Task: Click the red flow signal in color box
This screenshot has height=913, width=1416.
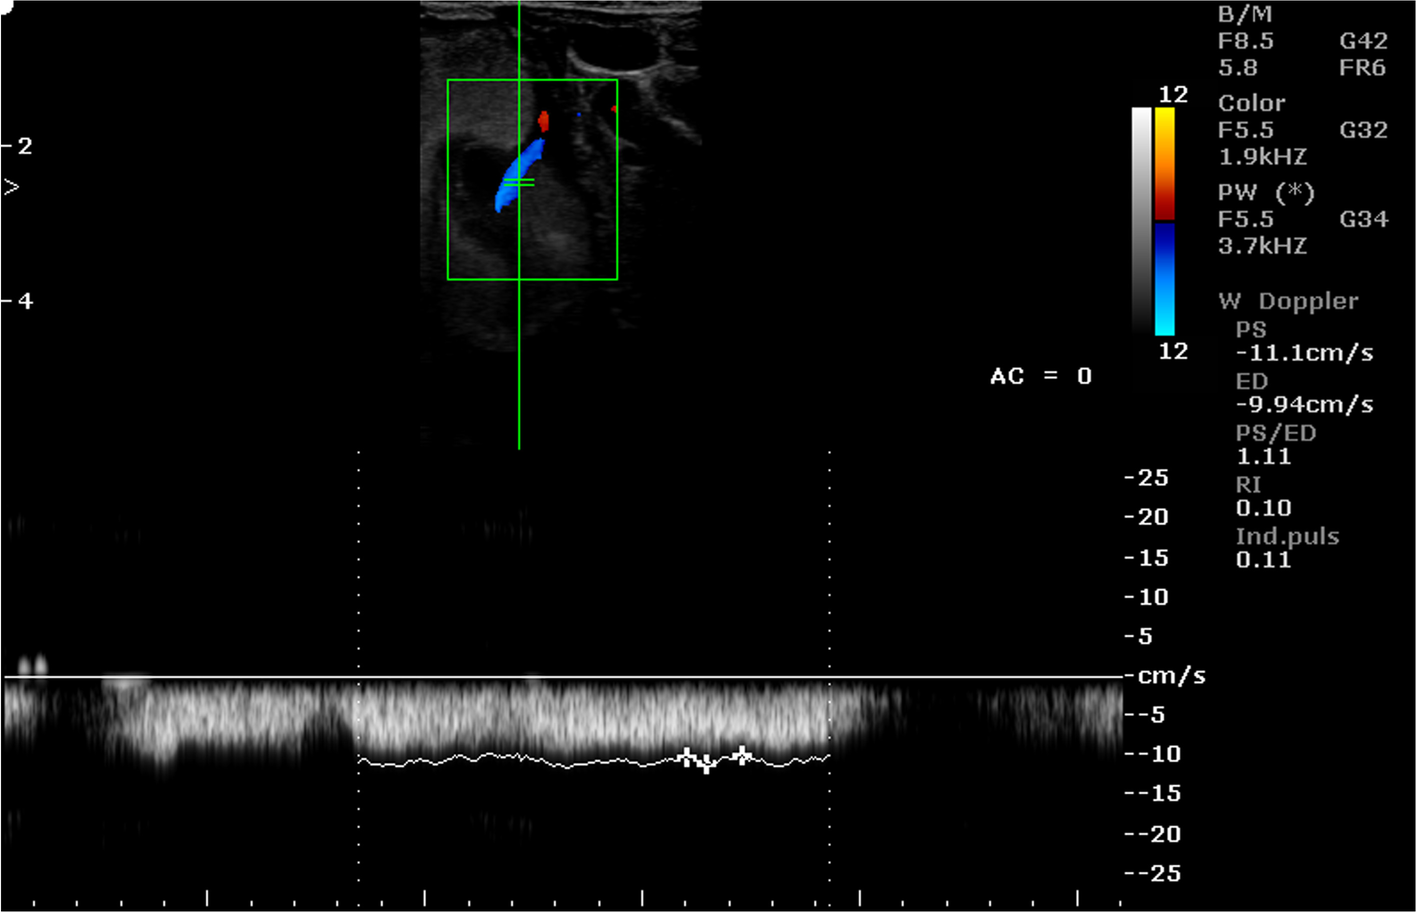Action: click(544, 122)
